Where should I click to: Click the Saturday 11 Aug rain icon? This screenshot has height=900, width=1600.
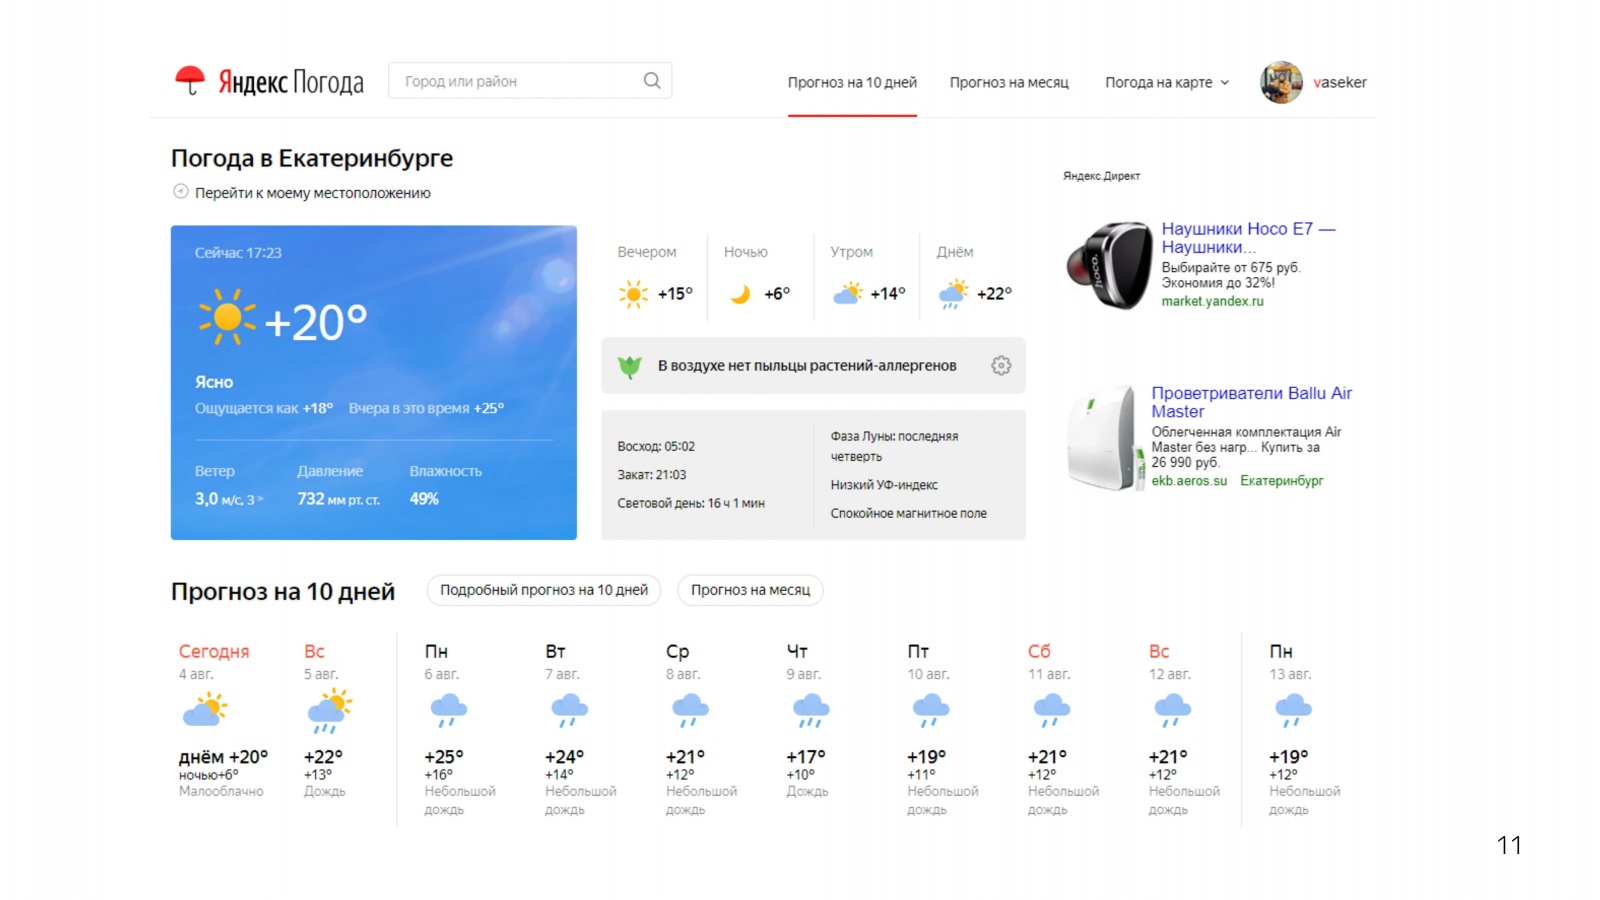[x=1051, y=710]
